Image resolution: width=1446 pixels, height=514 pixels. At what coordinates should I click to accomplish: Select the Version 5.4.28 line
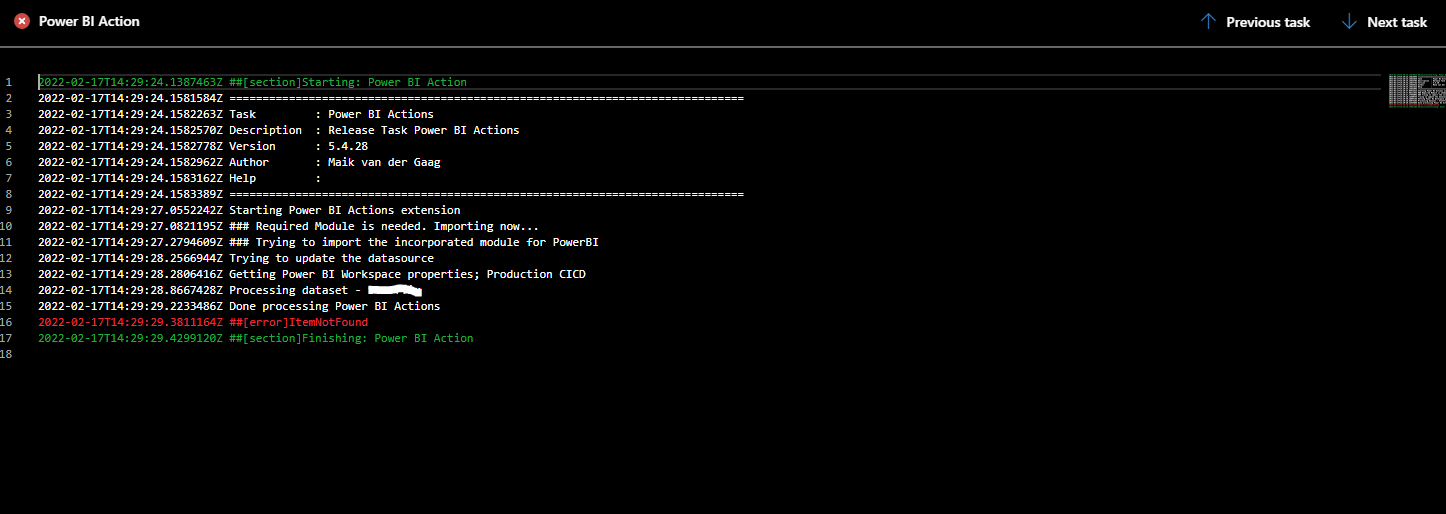(203, 146)
